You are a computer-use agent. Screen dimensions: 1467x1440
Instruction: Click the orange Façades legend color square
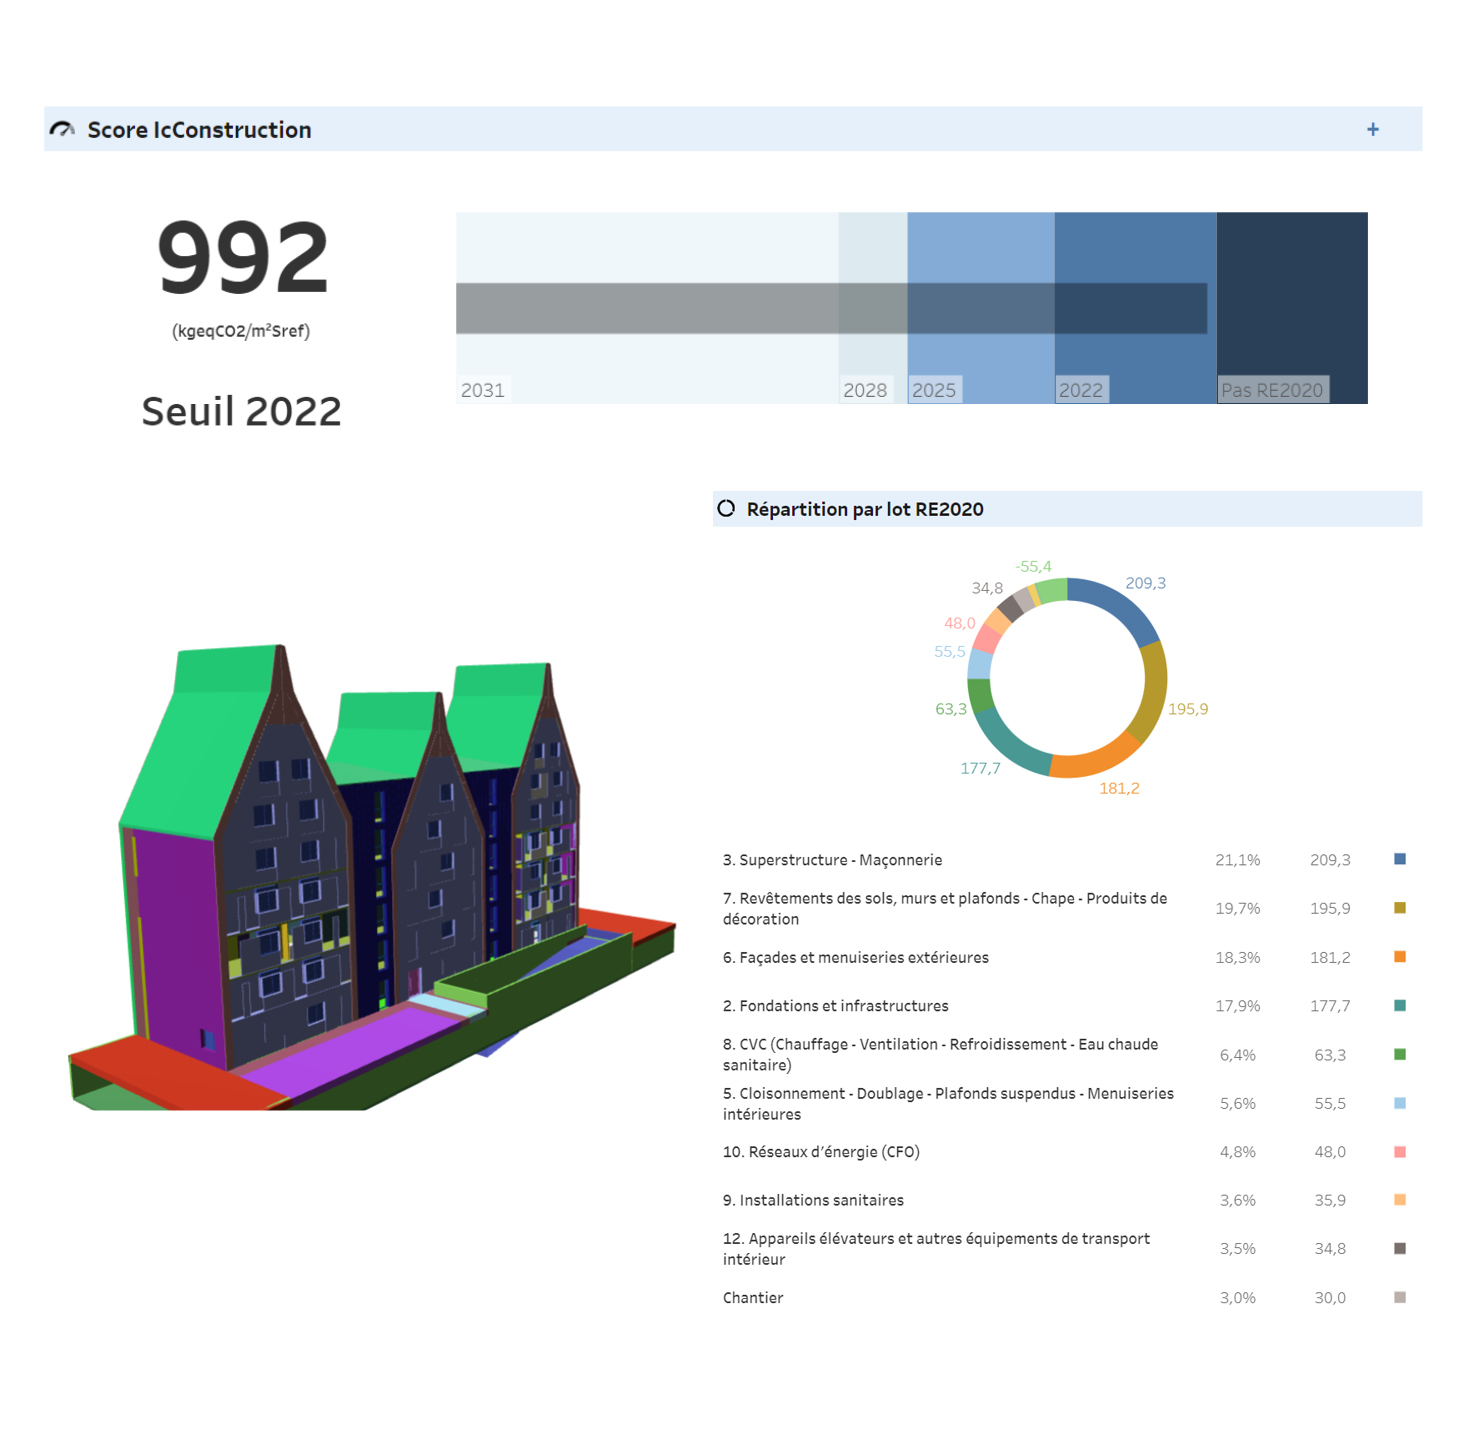click(1399, 957)
